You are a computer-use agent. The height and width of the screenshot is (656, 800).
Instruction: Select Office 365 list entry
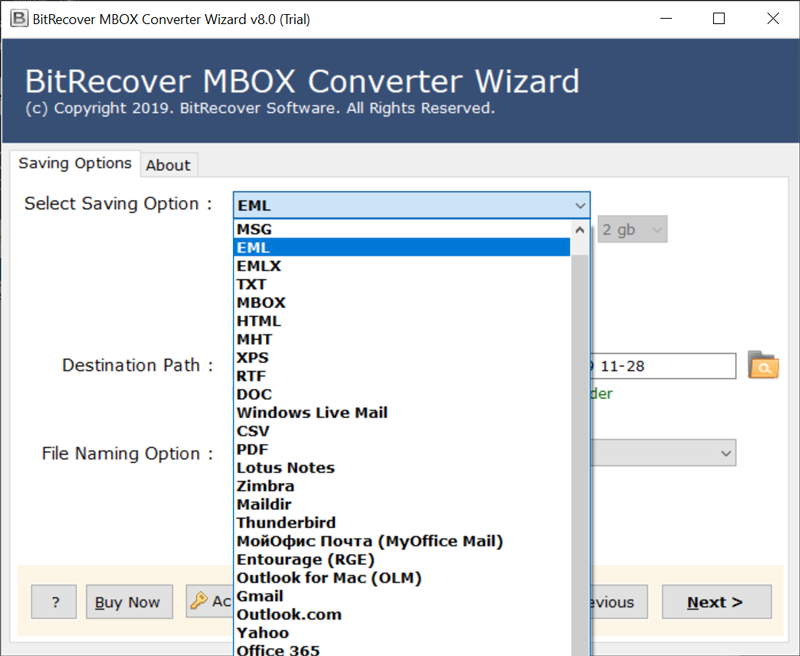point(402,650)
